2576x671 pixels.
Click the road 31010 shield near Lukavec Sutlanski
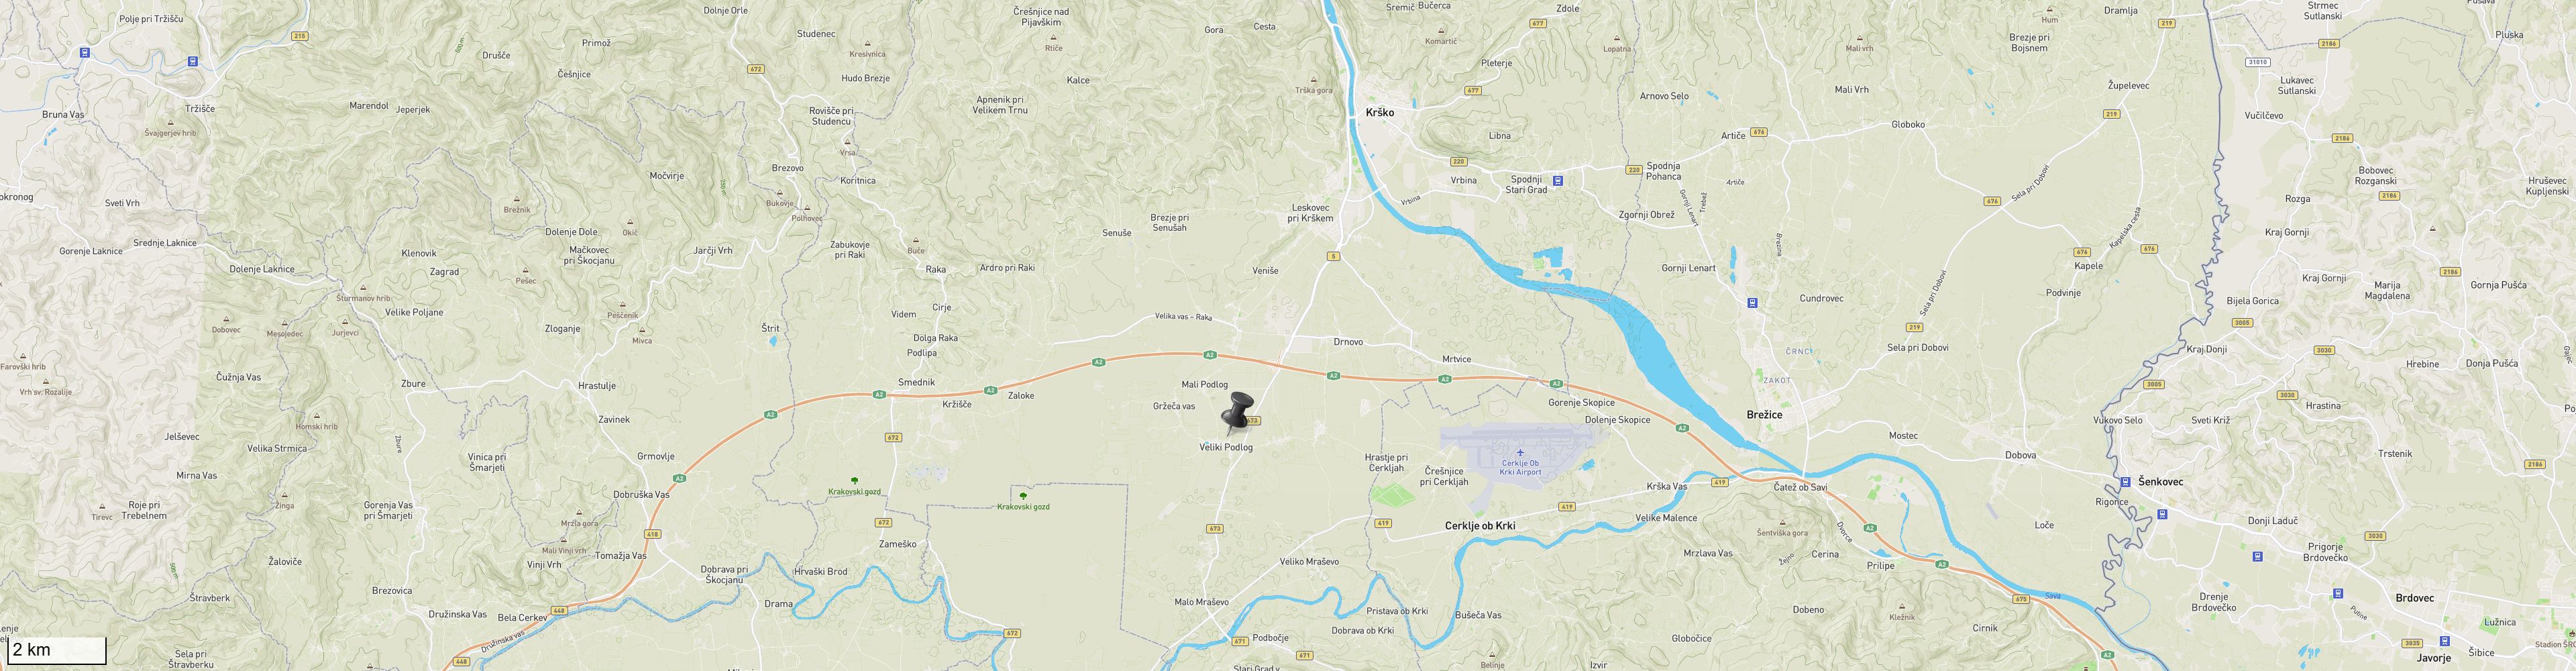2257,62
